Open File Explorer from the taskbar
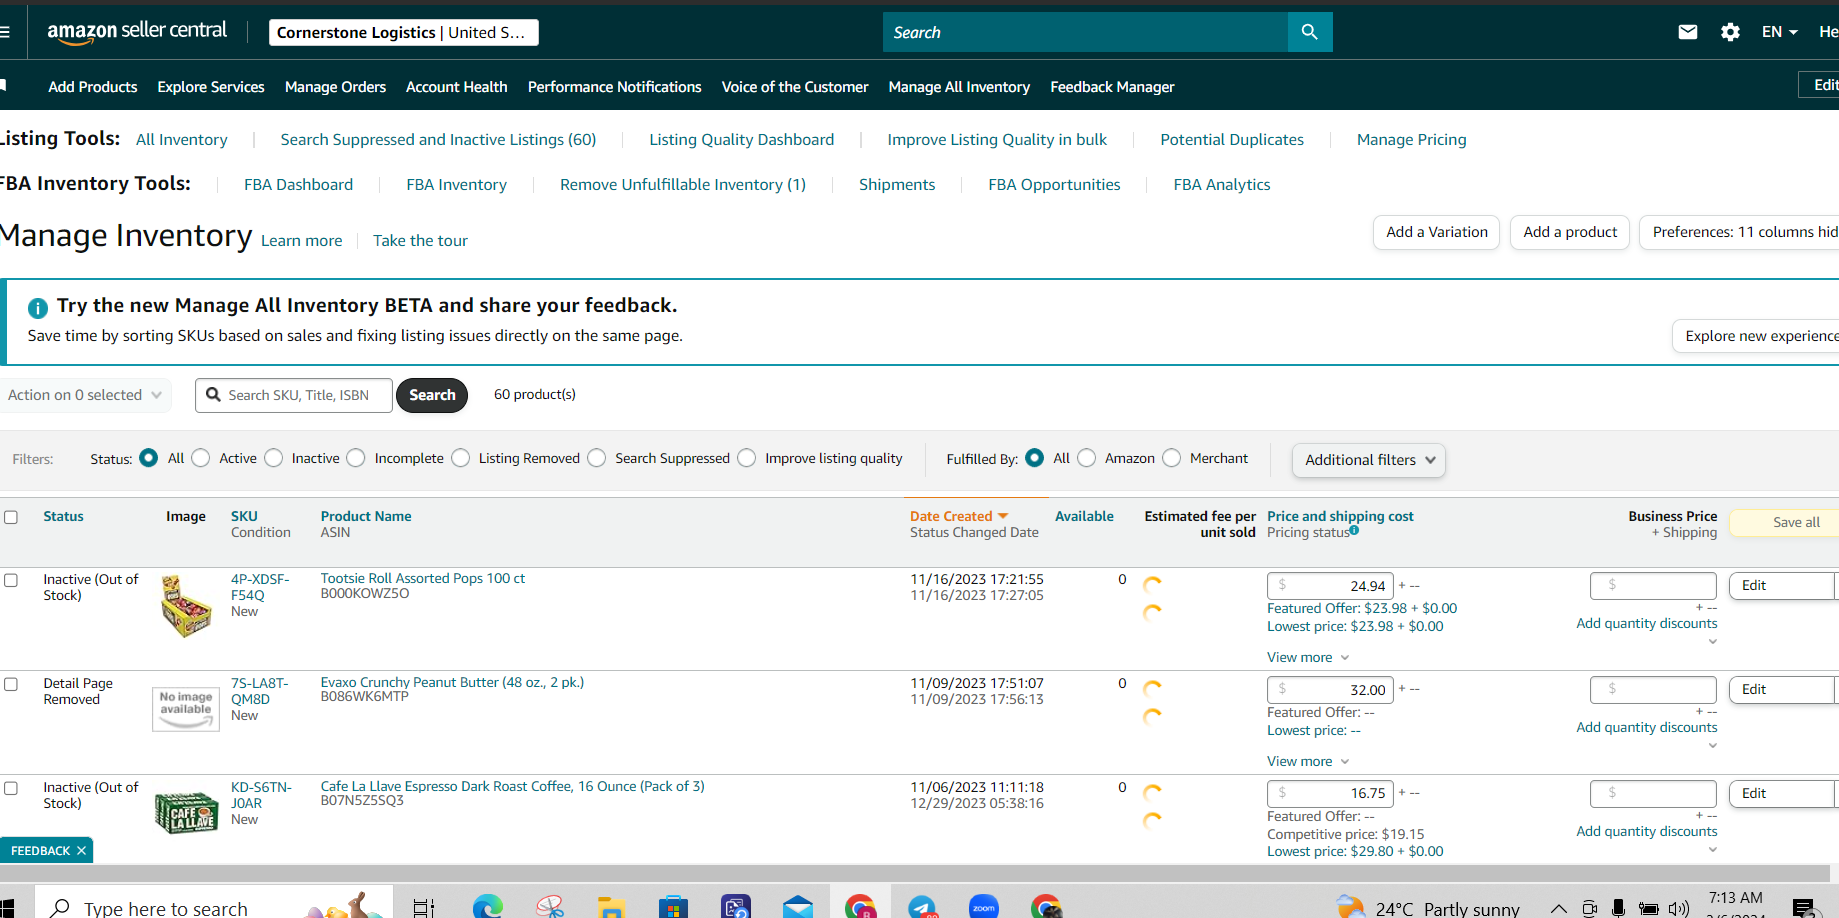This screenshot has height=918, width=1839. [611, 907]
